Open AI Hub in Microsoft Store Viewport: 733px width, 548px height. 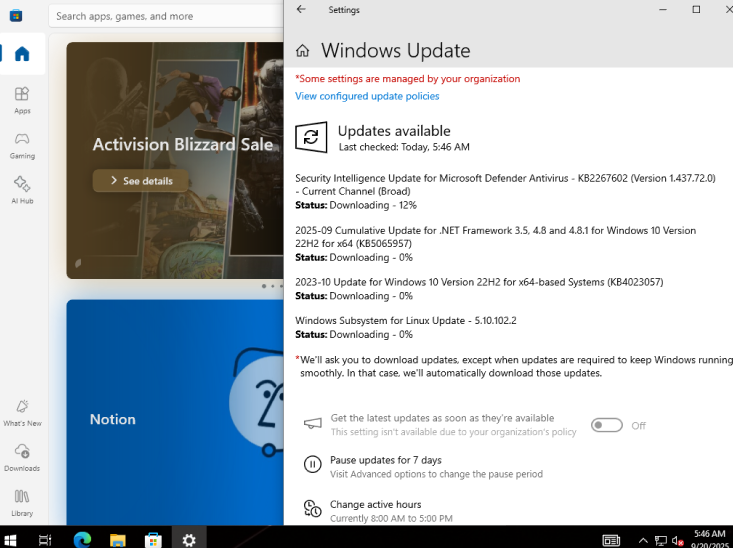22,190
